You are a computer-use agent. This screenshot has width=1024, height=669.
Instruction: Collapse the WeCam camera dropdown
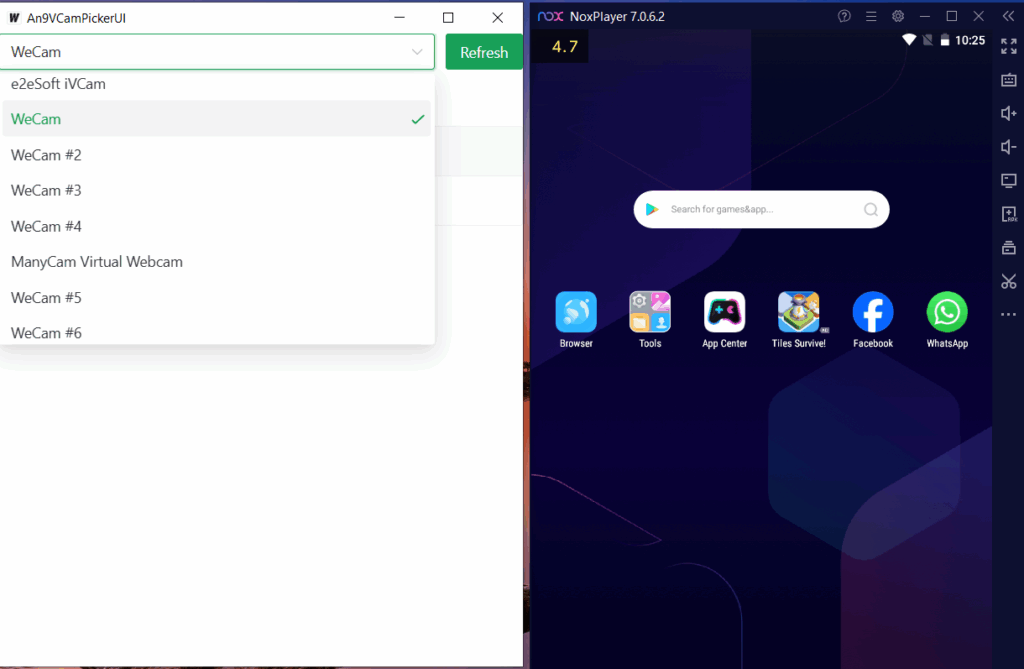click(417, 52)
